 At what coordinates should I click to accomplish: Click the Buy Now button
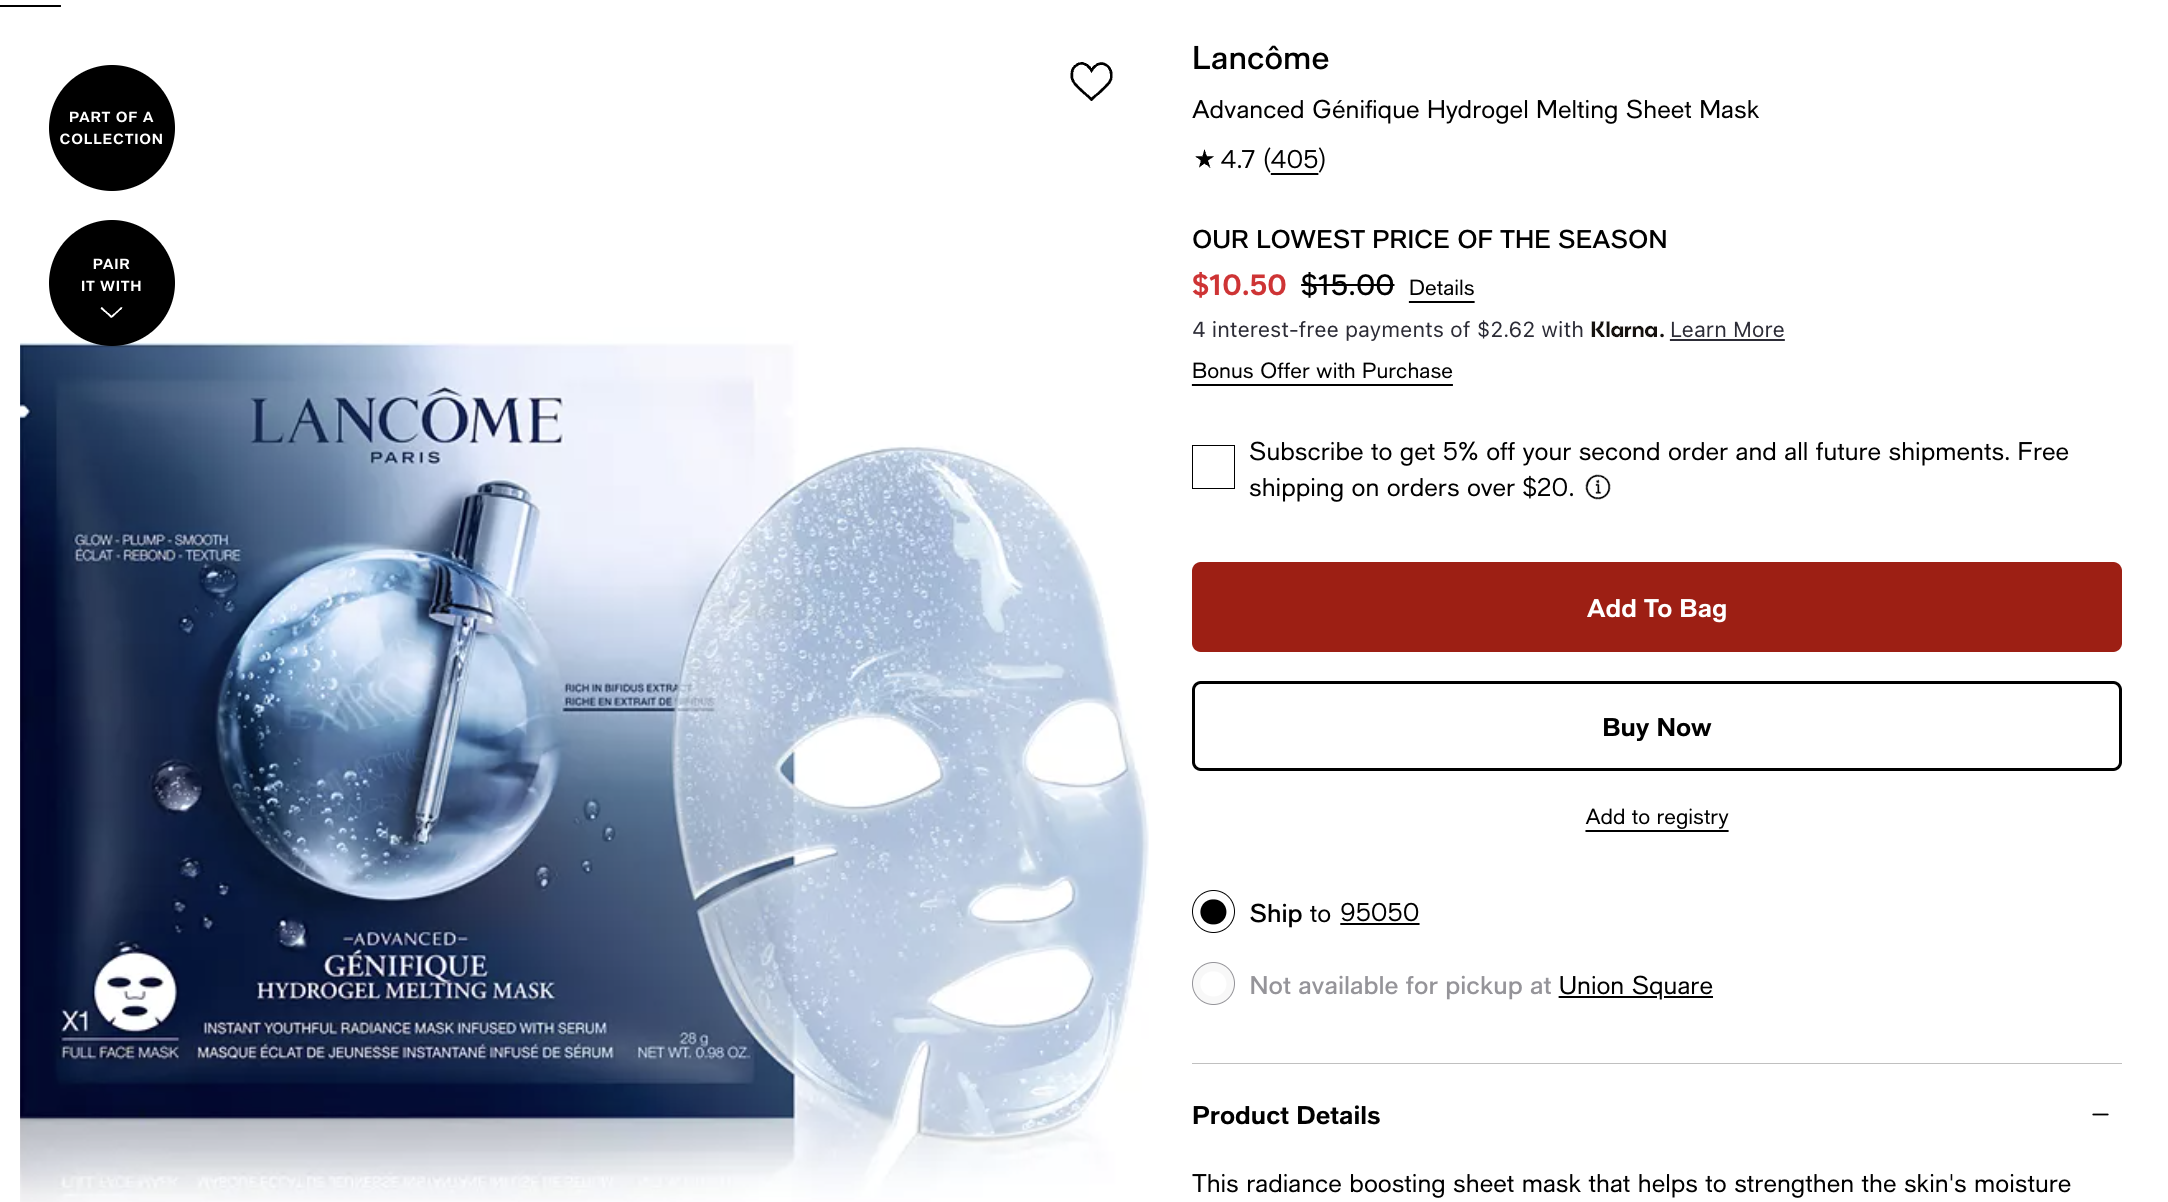click(1656, 726)
